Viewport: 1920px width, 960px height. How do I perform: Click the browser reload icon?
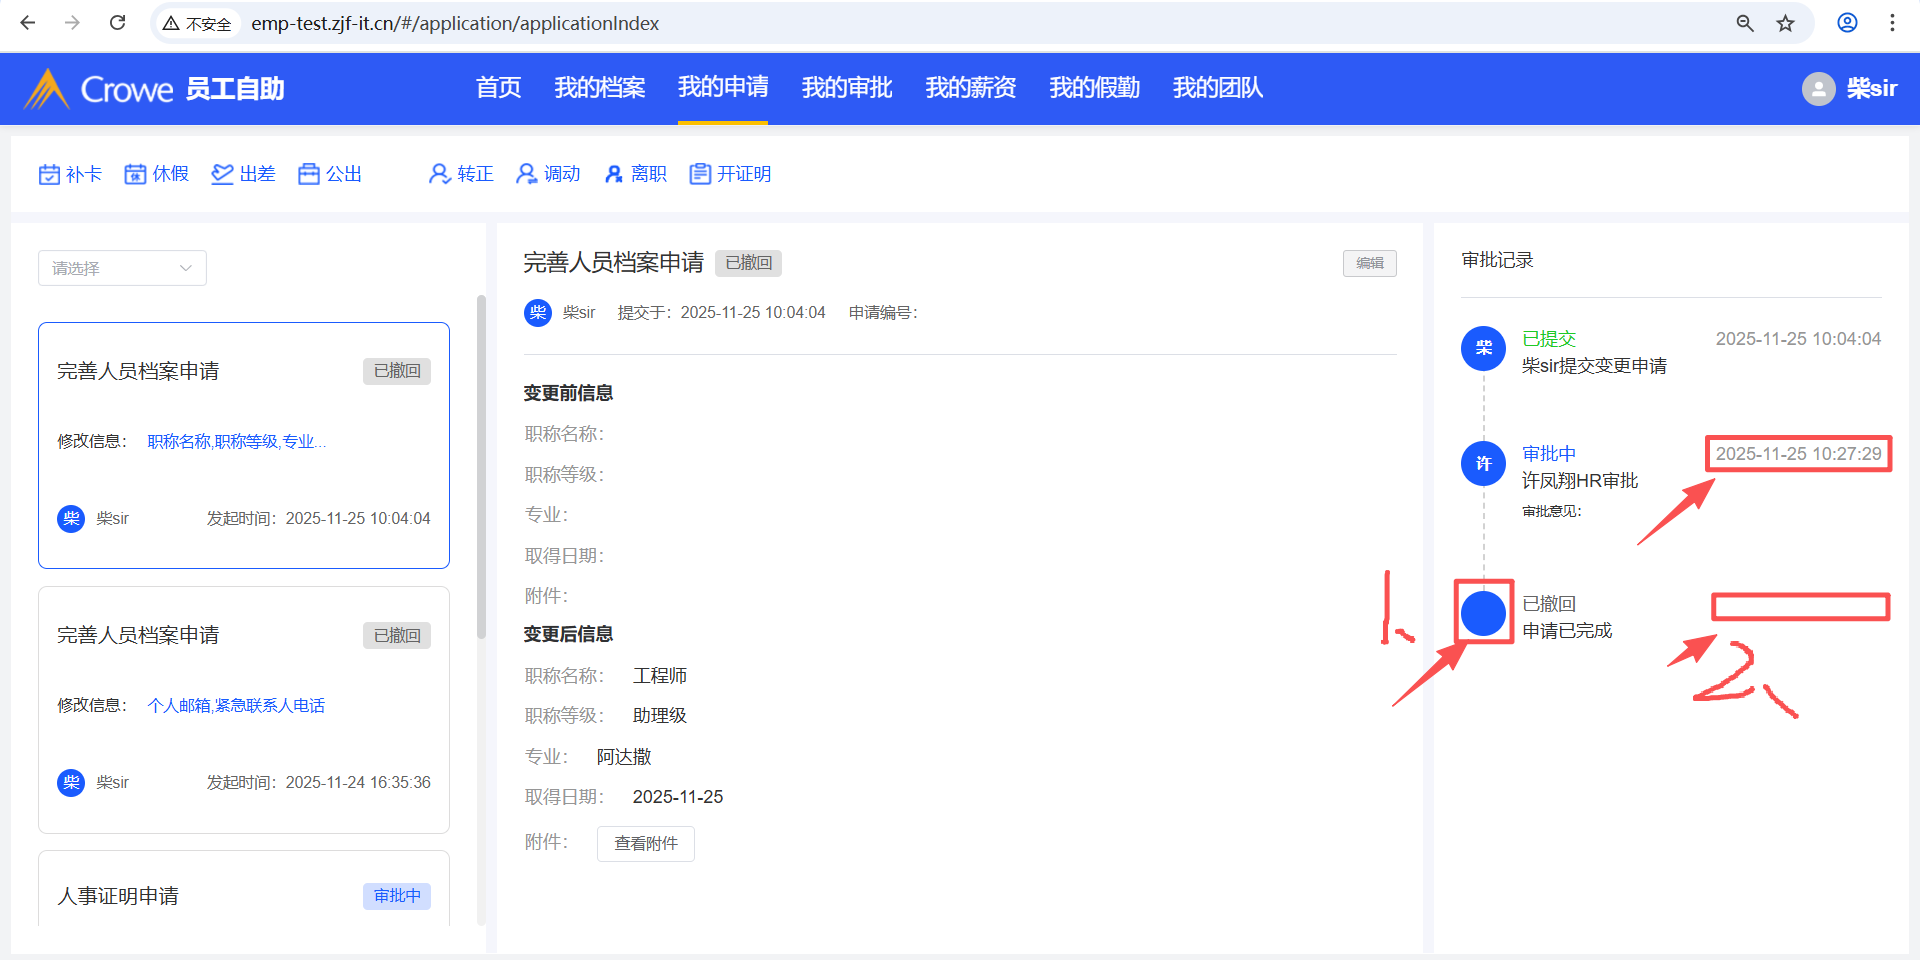[117, 23]
